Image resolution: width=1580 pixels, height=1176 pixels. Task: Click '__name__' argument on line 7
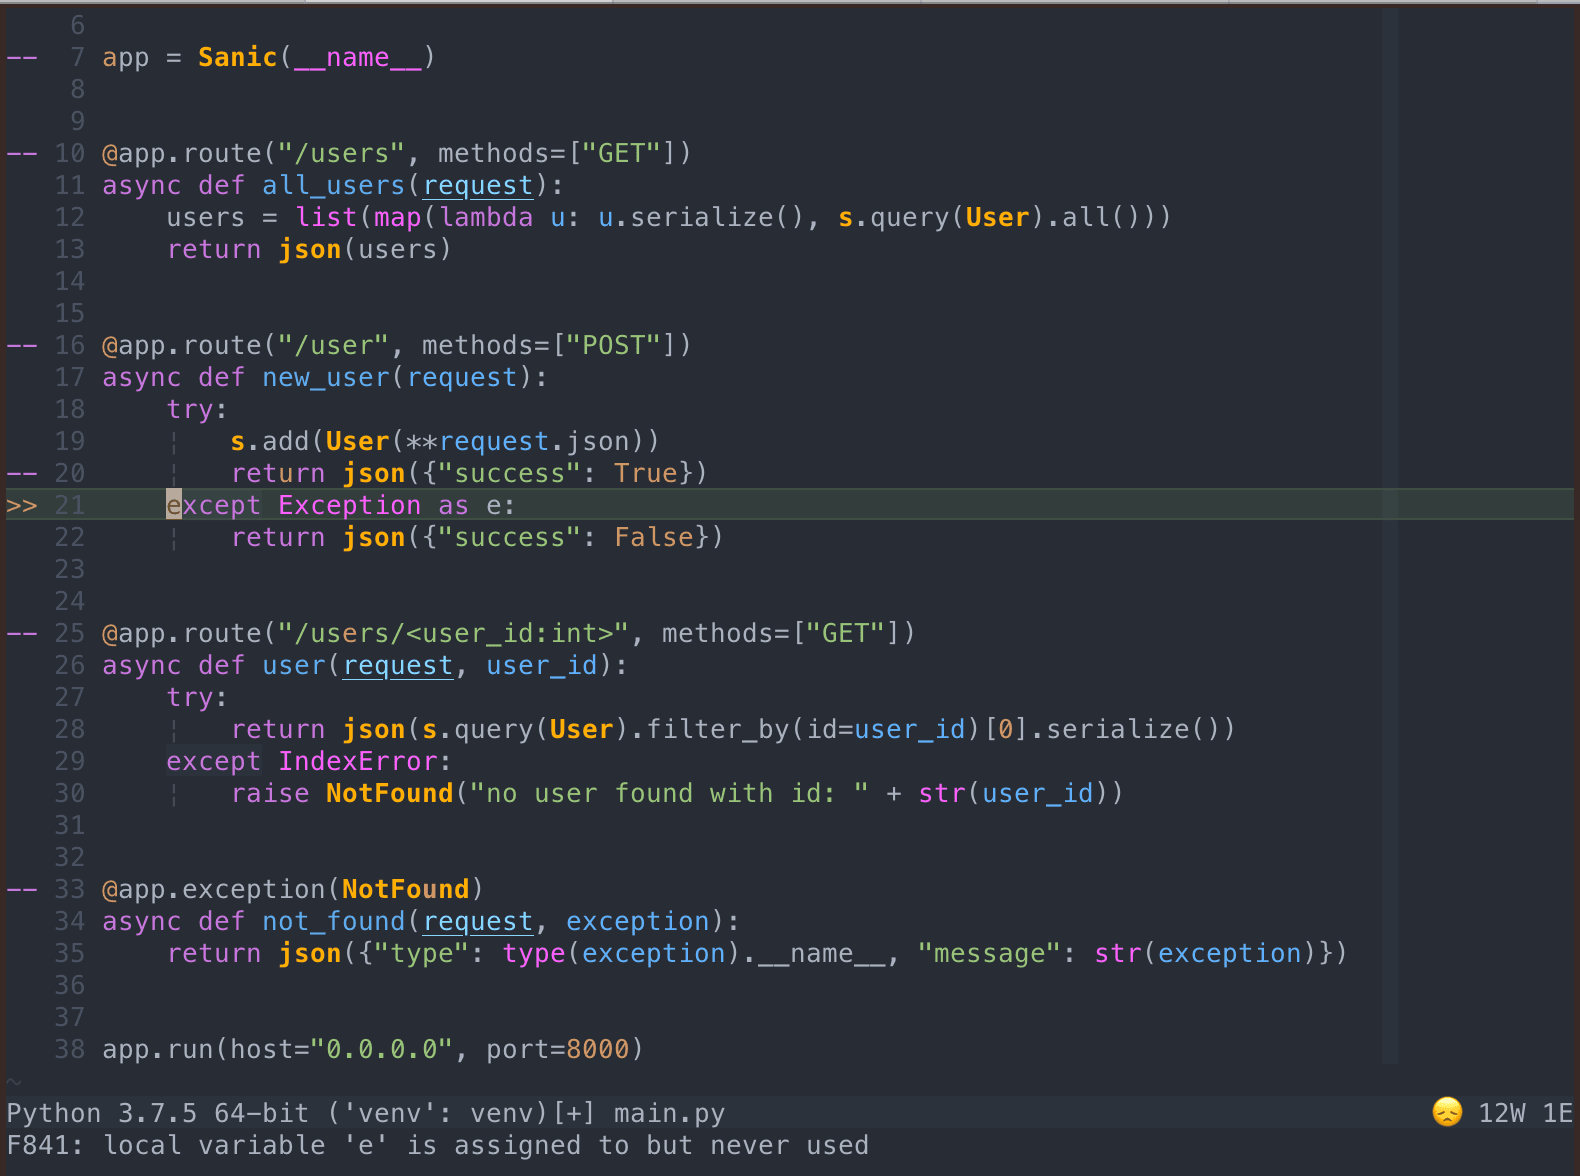click(358, 57)
